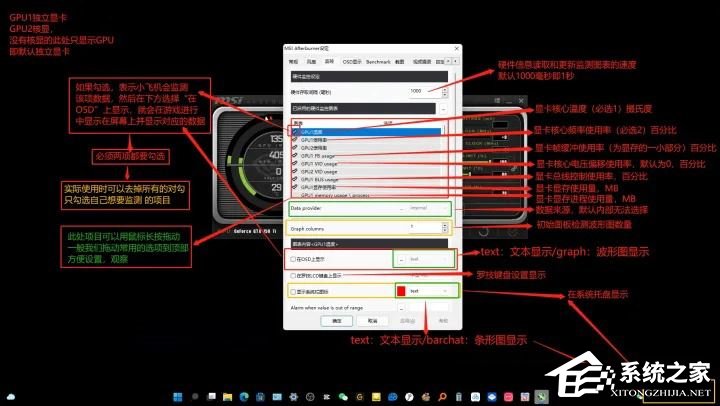The width and height of the screenshot is (720, 406).
Task: Open the tray icon text/barchart dropdown
Action: (x=429, y=291)
